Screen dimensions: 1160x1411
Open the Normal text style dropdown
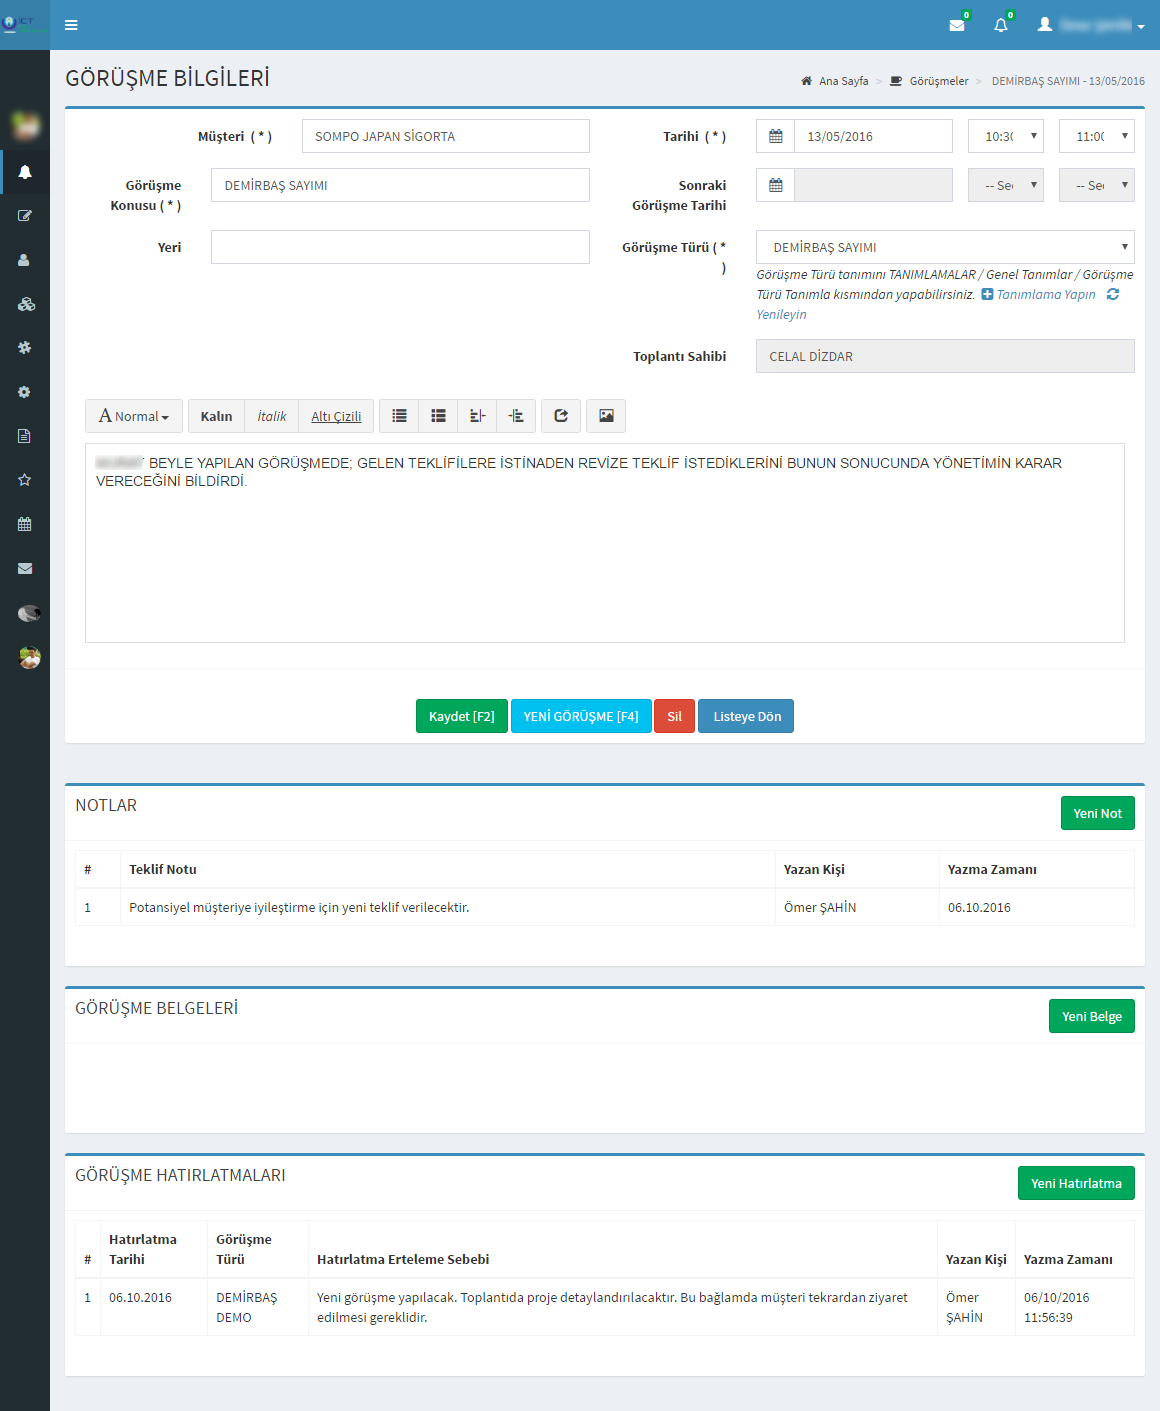134,416
